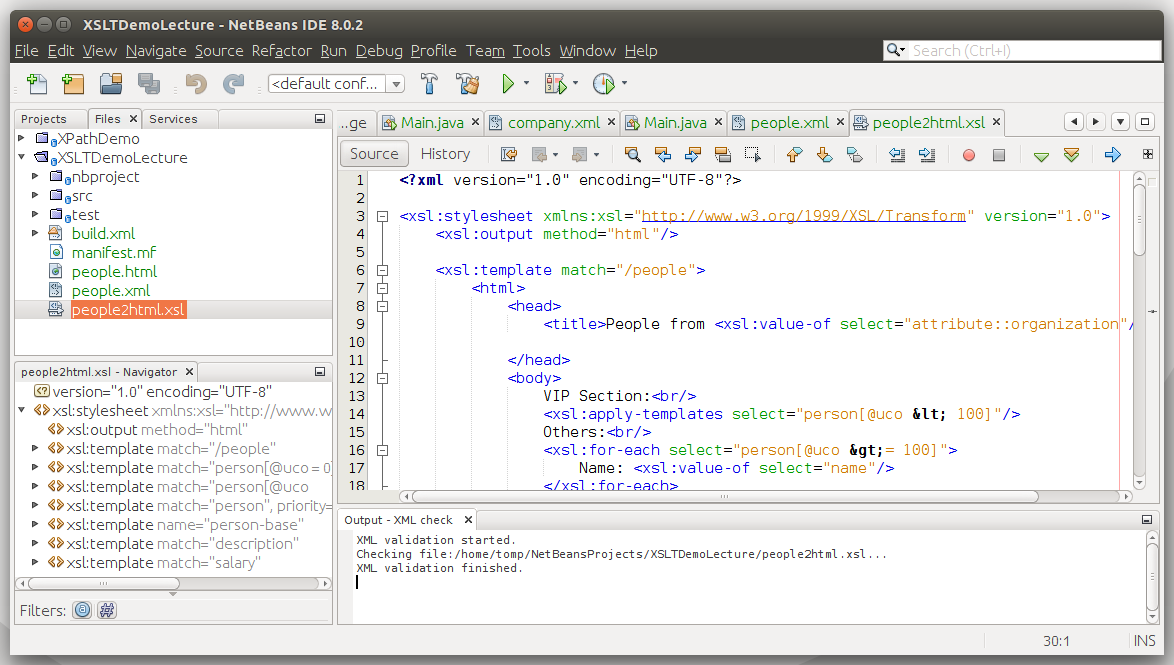Start macro recording with red circle
The width and height of the screenshot is (1174, 665).
pos(969,155)
